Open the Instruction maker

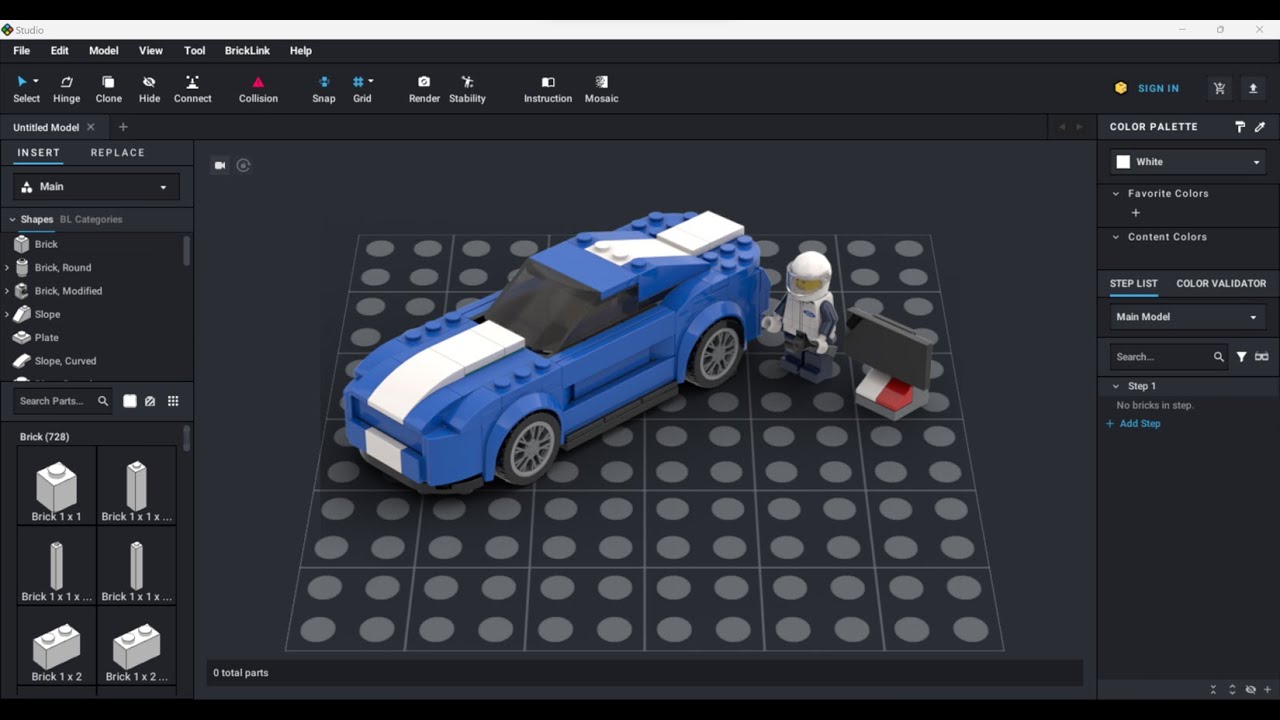point(548,89)
